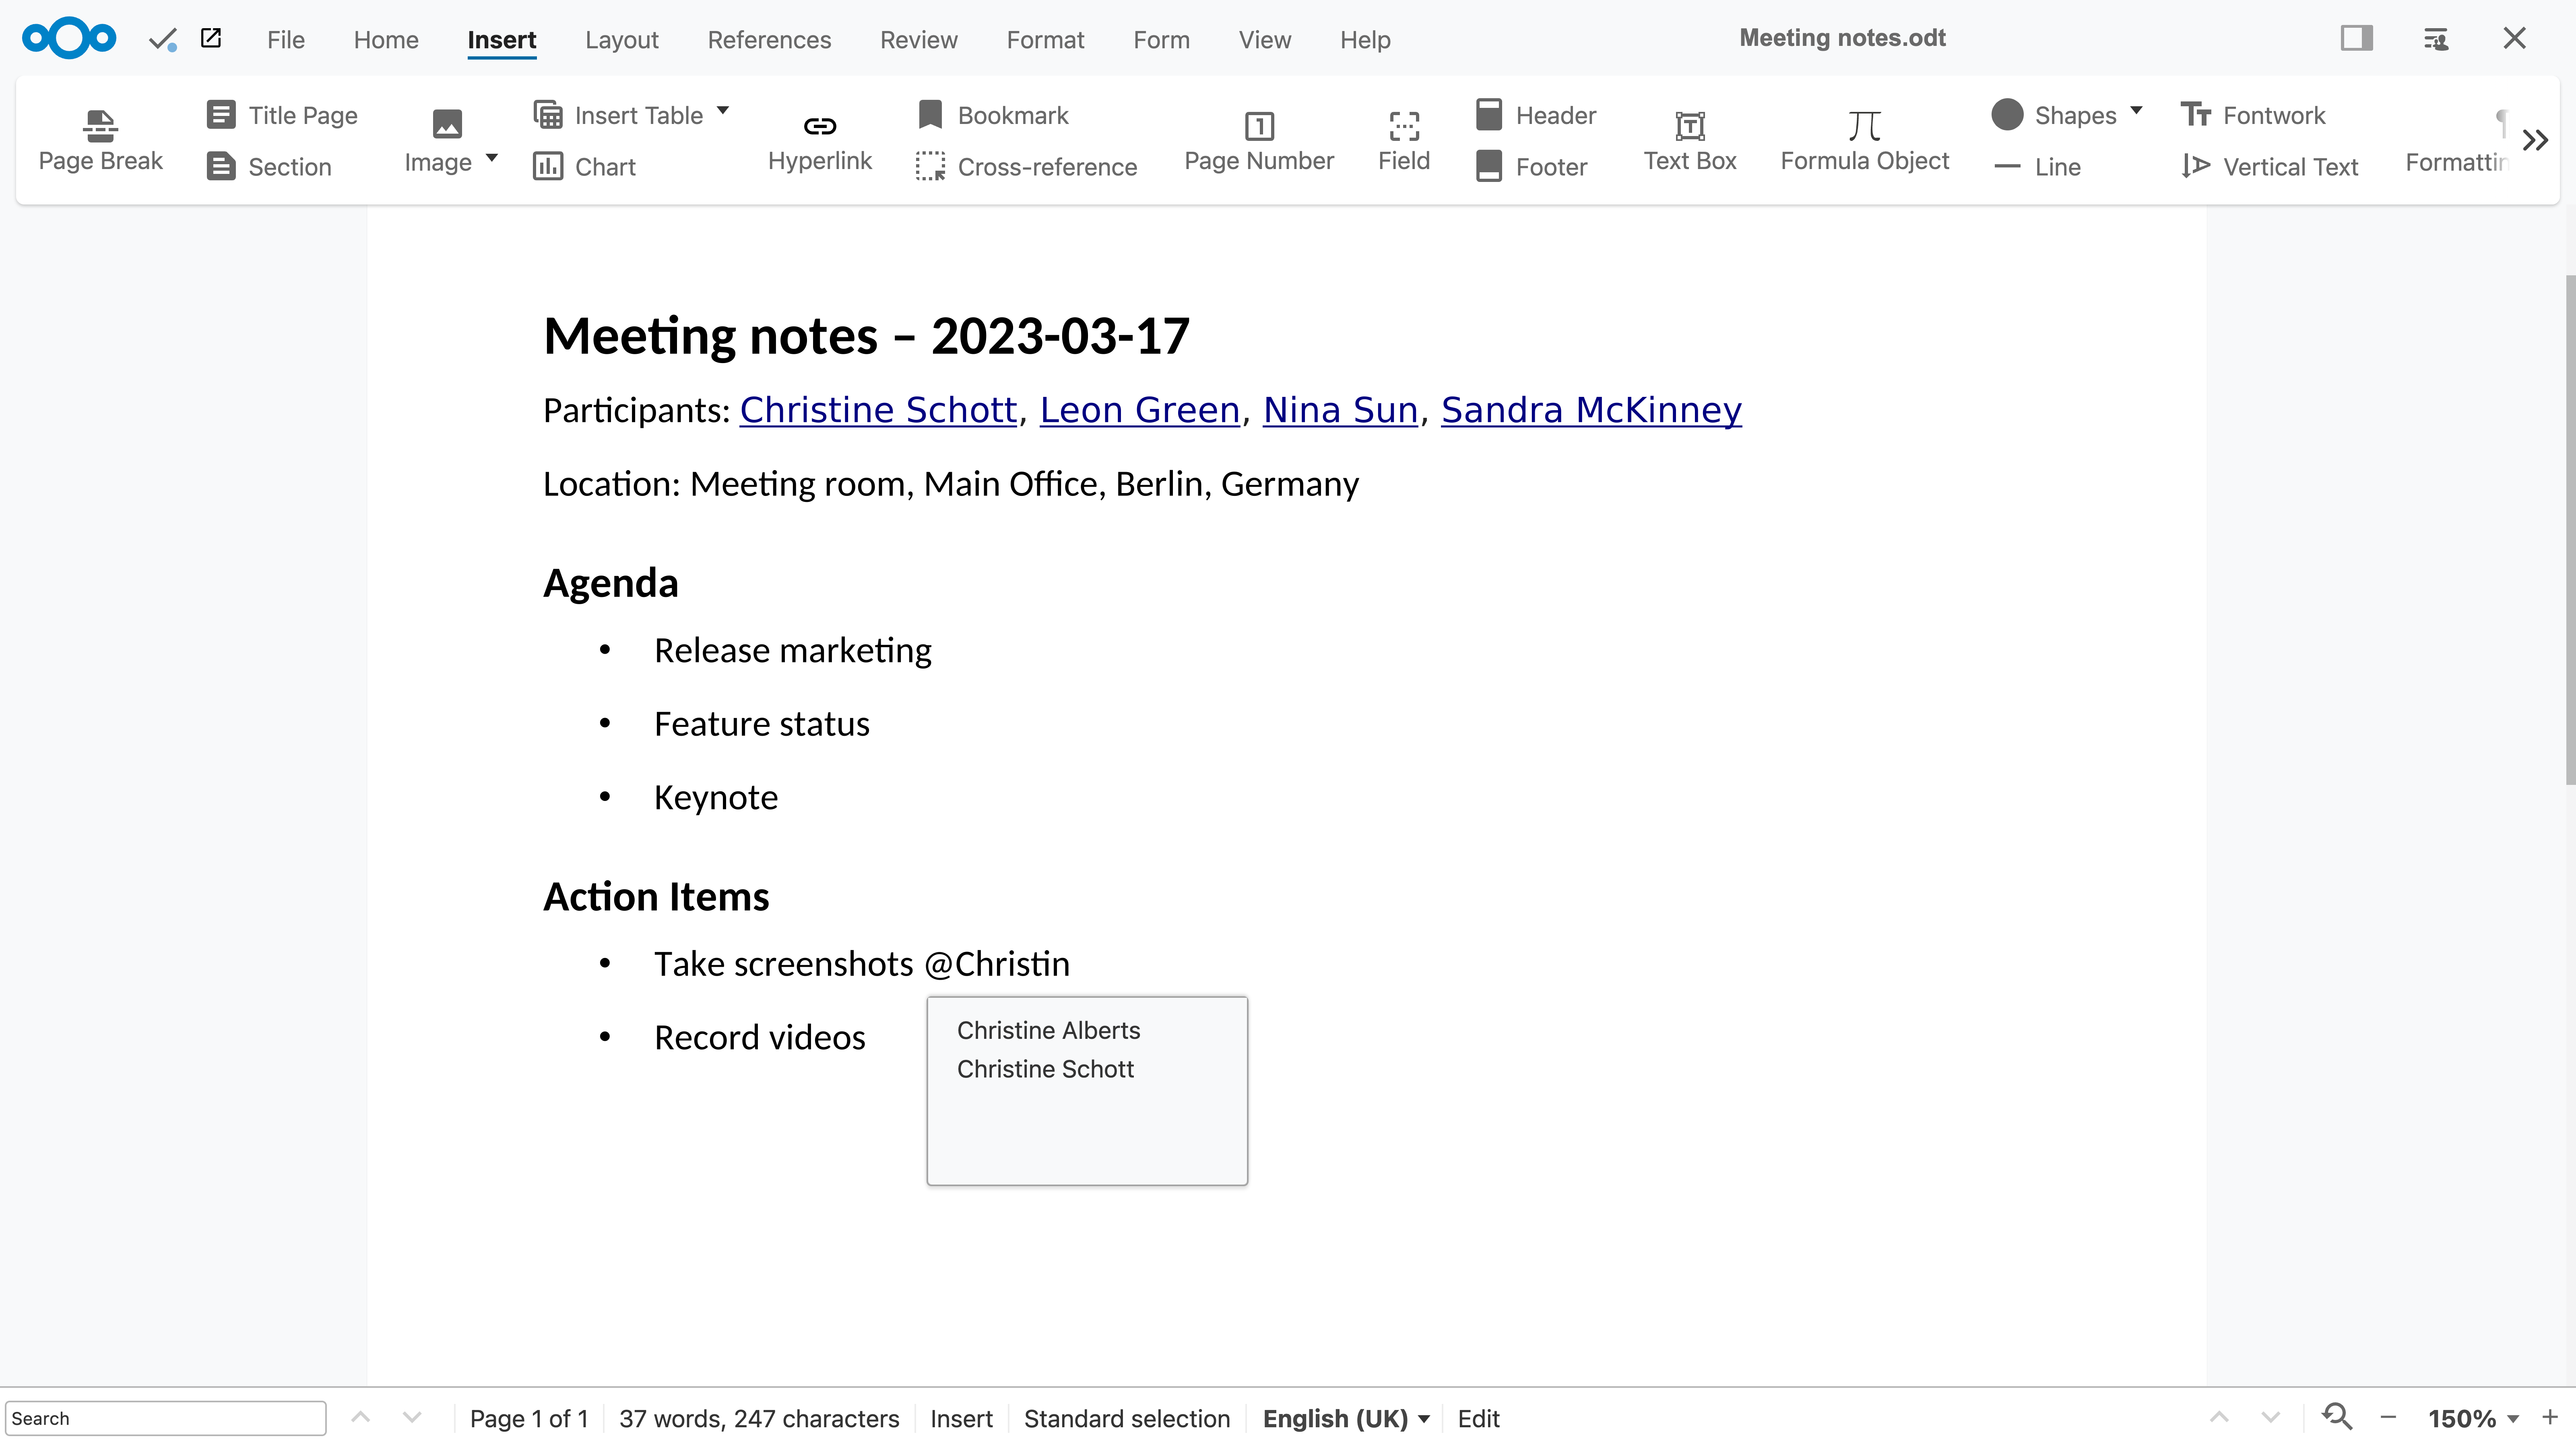Open Nina Sun participant link
Viewport: 2576px width, 1449px height.
click(1340, 410)
